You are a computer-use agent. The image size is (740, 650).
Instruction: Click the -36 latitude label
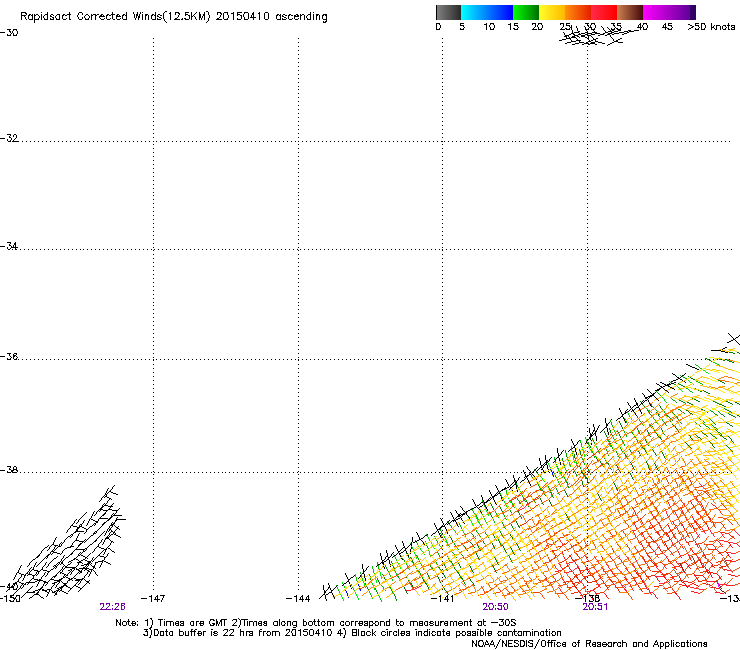9,356
